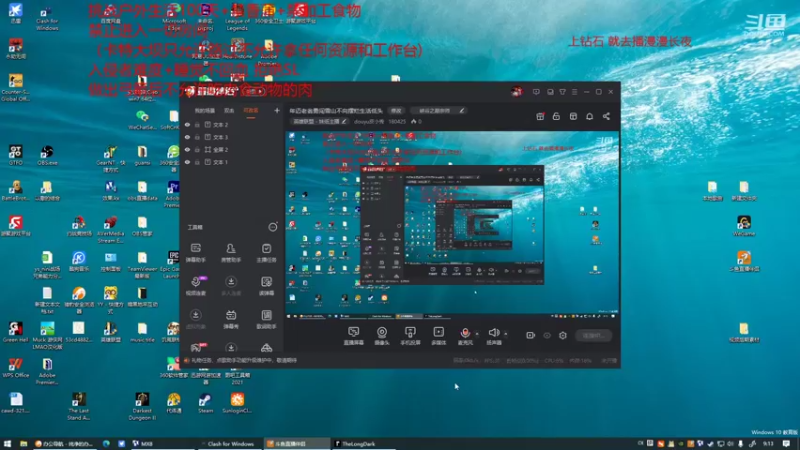
Task: Lock the 文本 1 source
Action: (197, 162)
